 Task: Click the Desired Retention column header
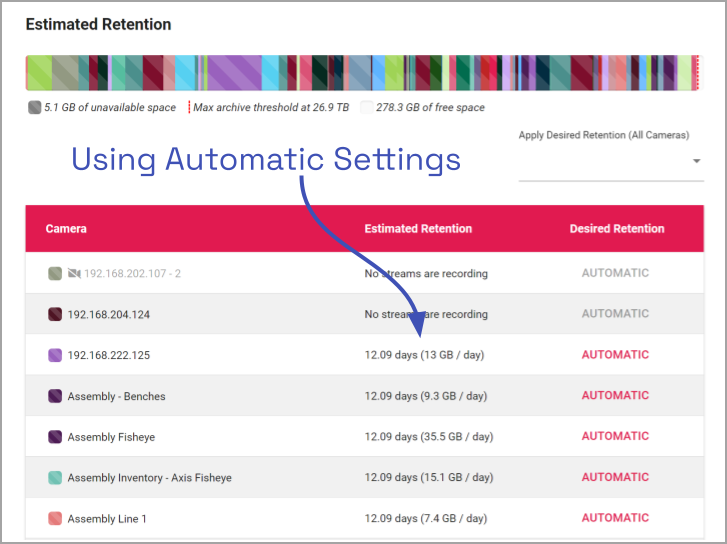(x=616, y=229)
